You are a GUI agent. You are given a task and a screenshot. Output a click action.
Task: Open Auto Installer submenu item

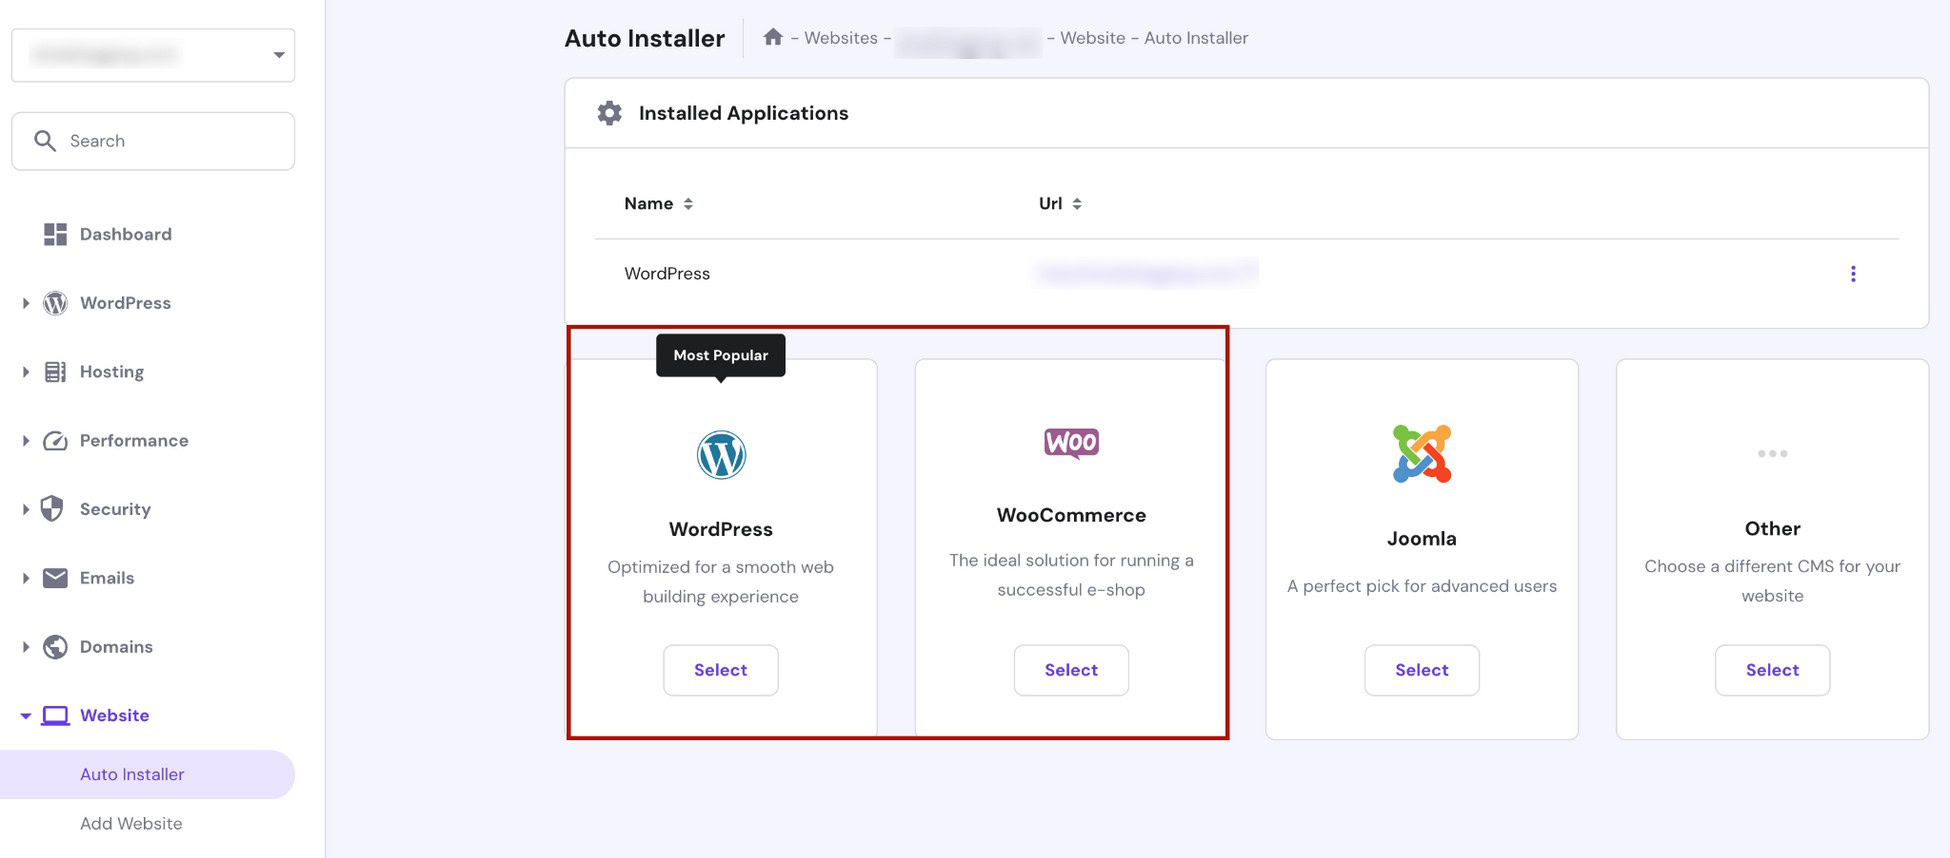pos(147,775)
